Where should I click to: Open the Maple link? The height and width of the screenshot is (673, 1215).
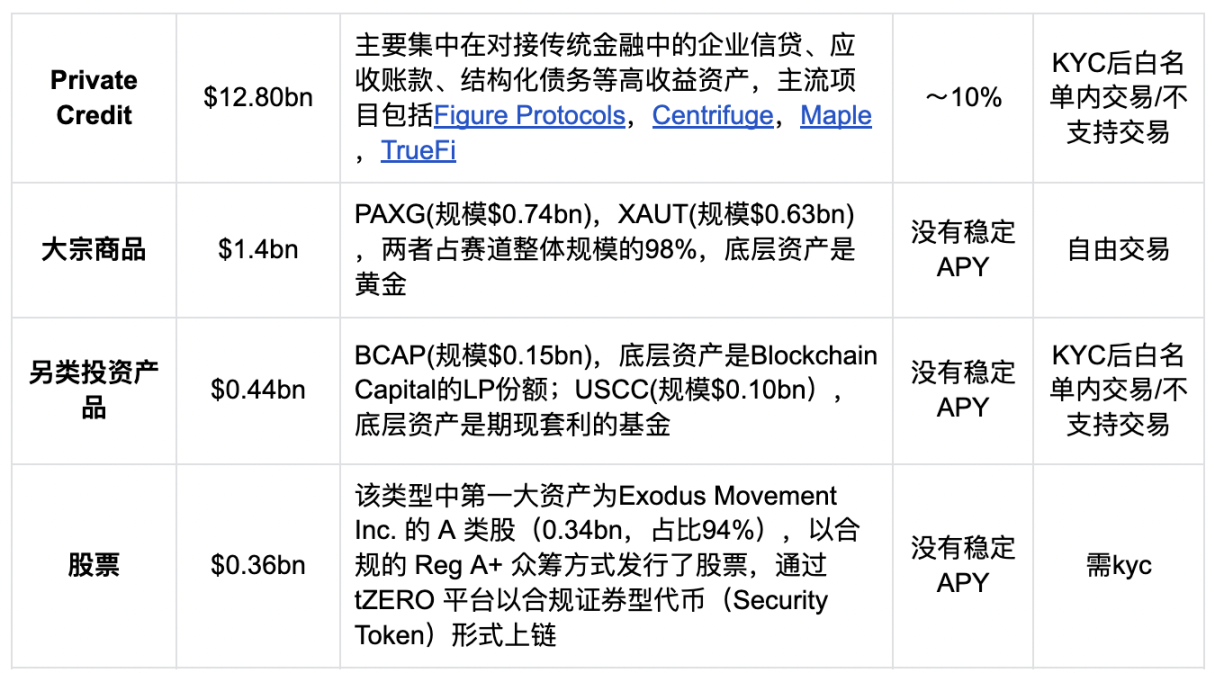(836, 116)
